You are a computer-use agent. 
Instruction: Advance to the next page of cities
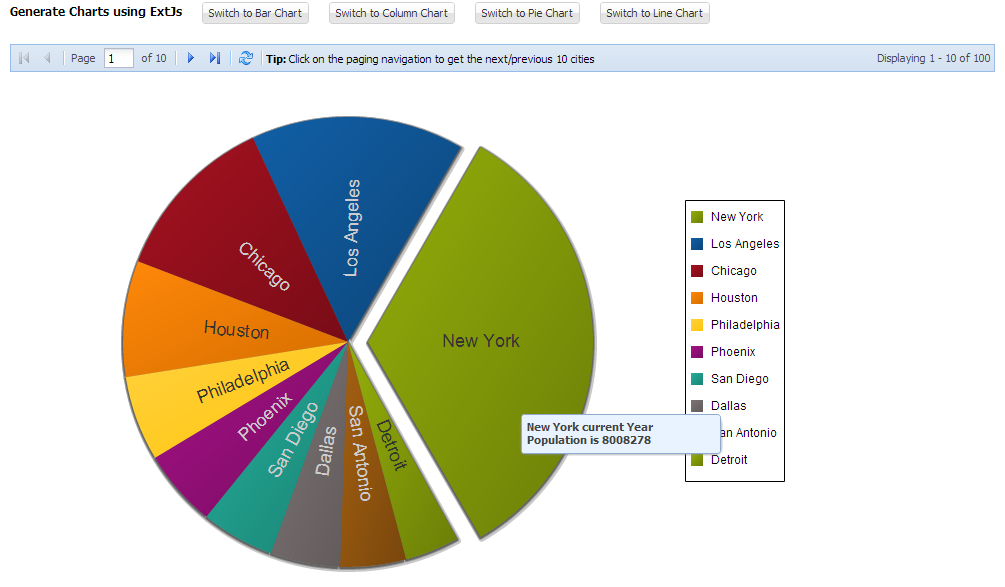click(190, 58)
